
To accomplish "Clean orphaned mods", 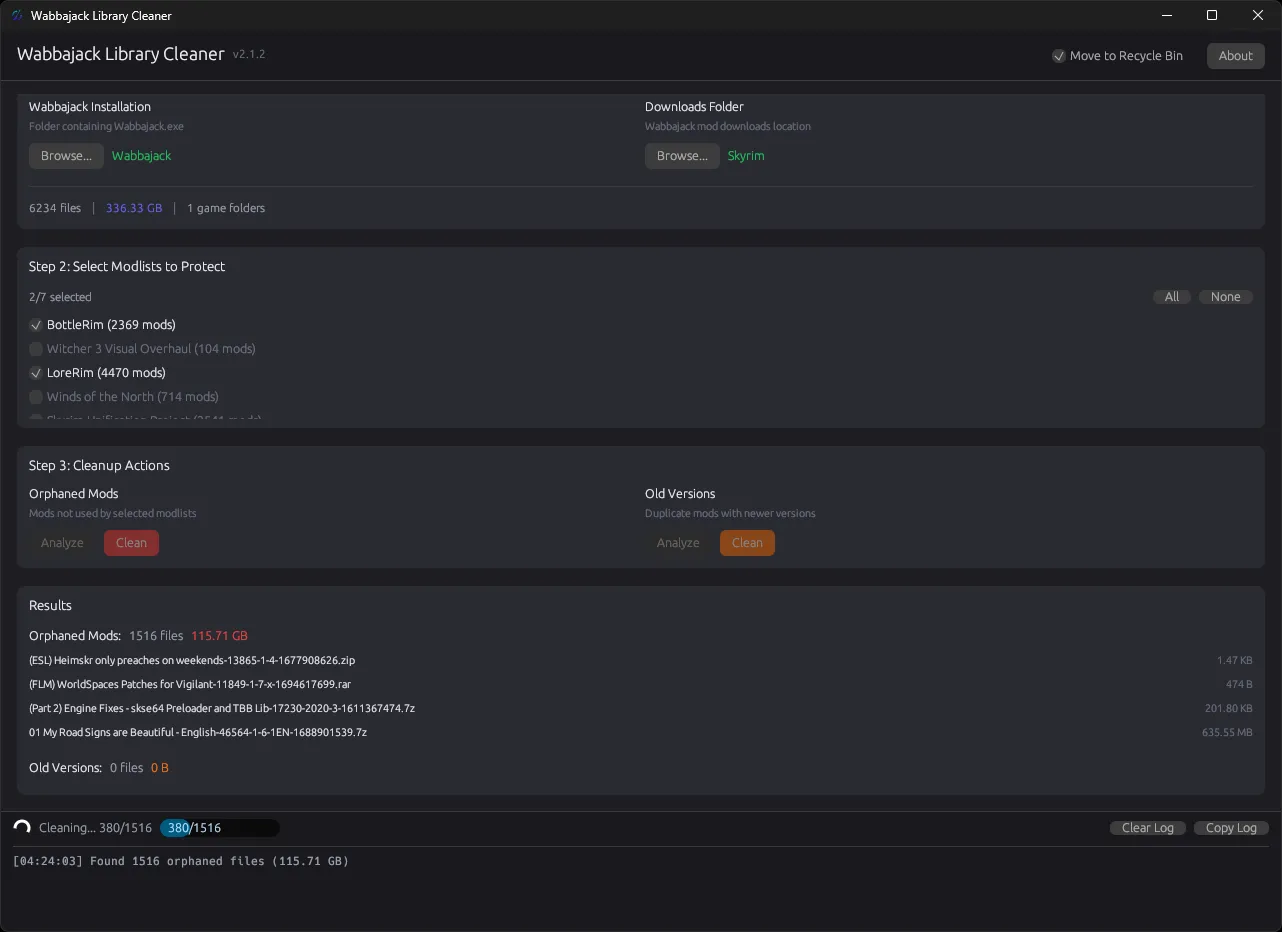I will point(131,542).
